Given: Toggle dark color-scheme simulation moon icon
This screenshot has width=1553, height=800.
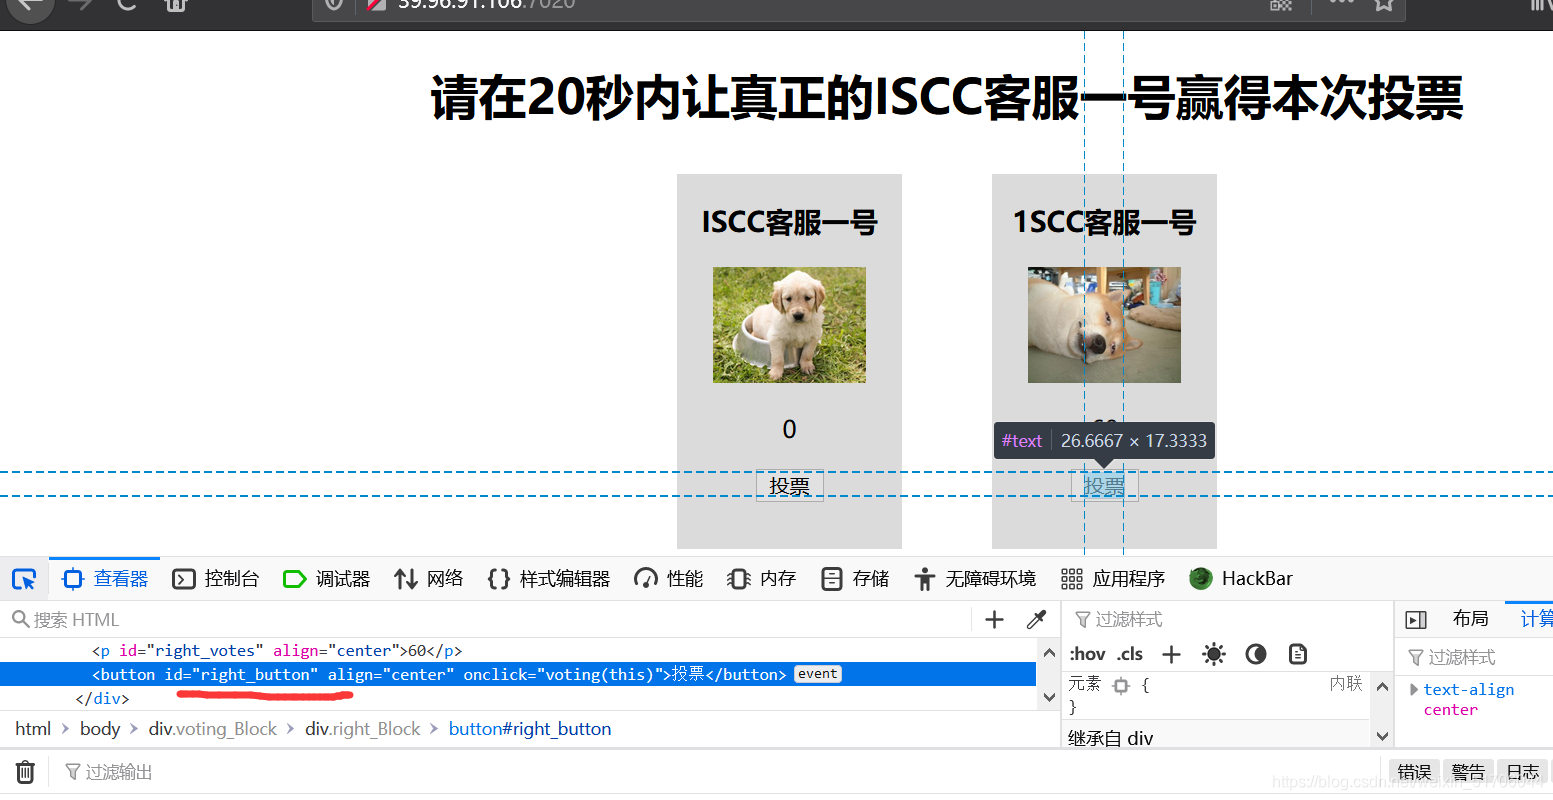Looking at the screenshot, I should (x=1255, y=653).
